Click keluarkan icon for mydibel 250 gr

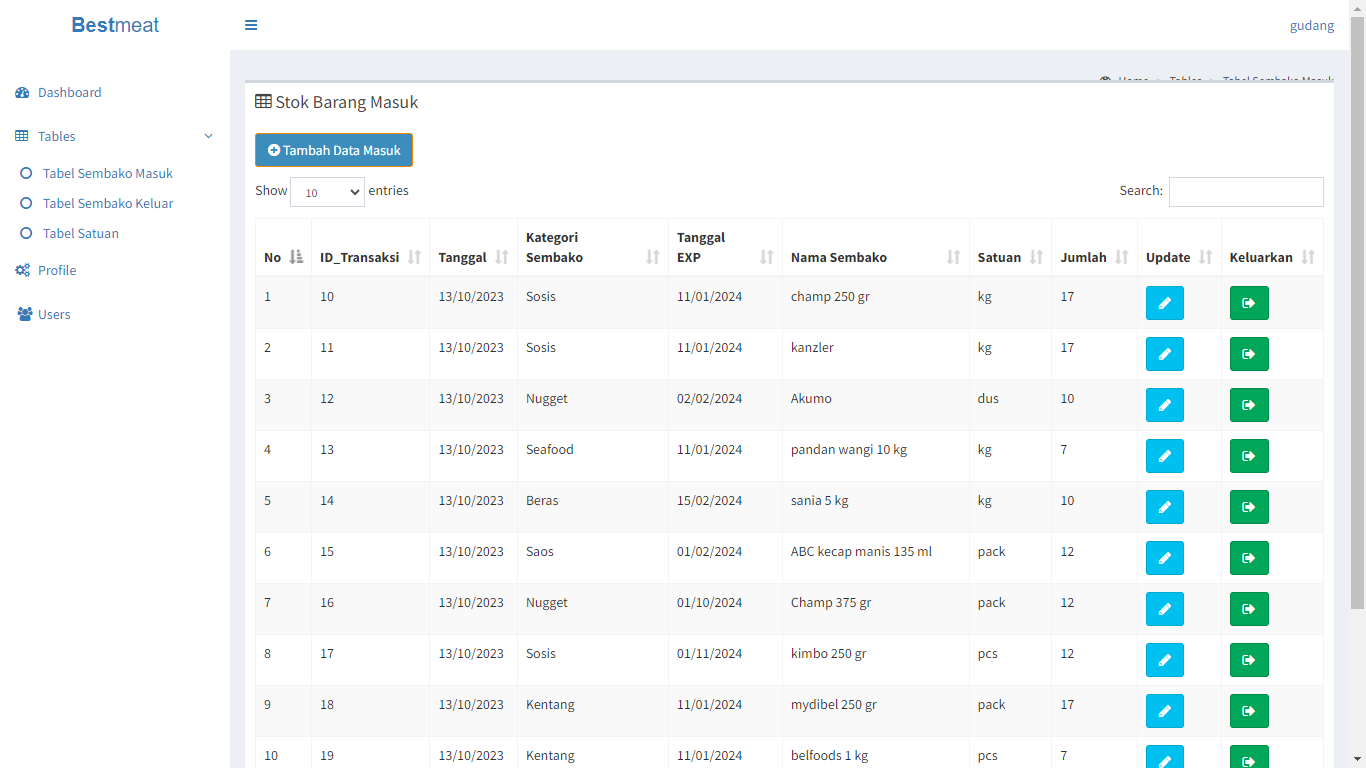coord(1248,711)
